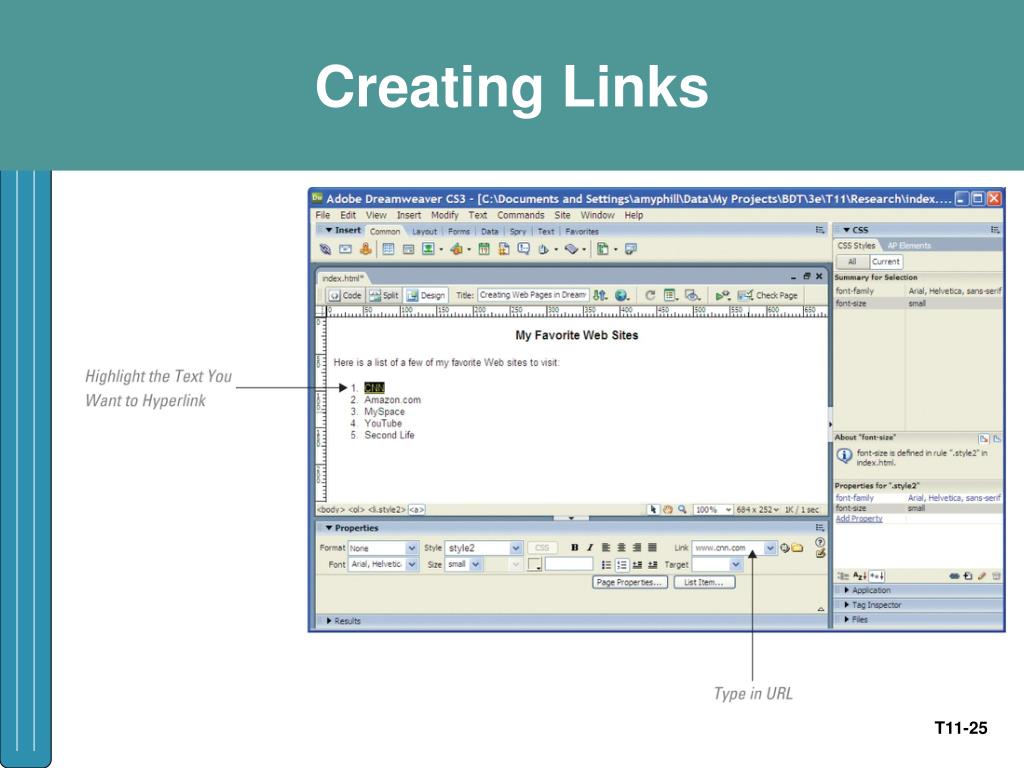Viewport: 1024px width, 768px height.
Task: Open the Commands menu
Action: 520,215
